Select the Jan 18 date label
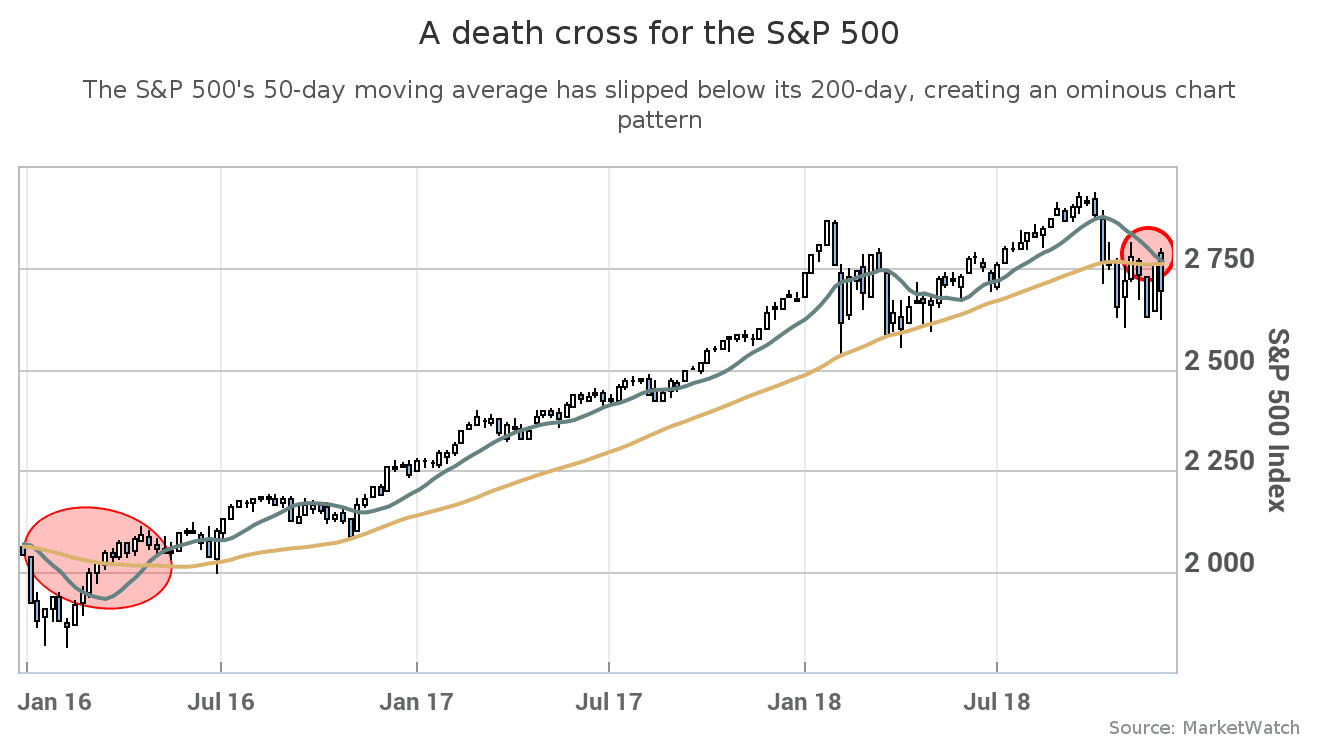This screenshot has height=744, width=1320. pyautogui.click(x=804, y=702)
